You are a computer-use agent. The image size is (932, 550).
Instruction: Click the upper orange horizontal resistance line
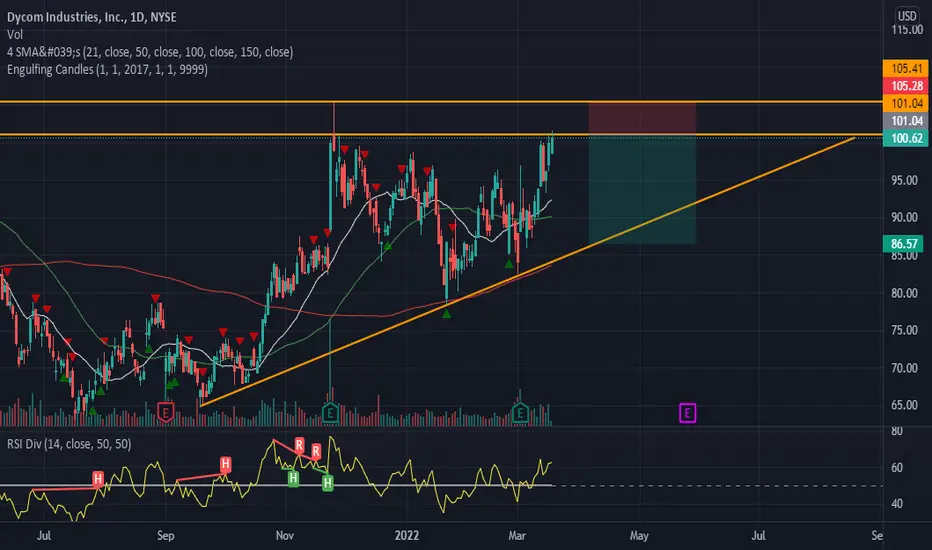441,102
